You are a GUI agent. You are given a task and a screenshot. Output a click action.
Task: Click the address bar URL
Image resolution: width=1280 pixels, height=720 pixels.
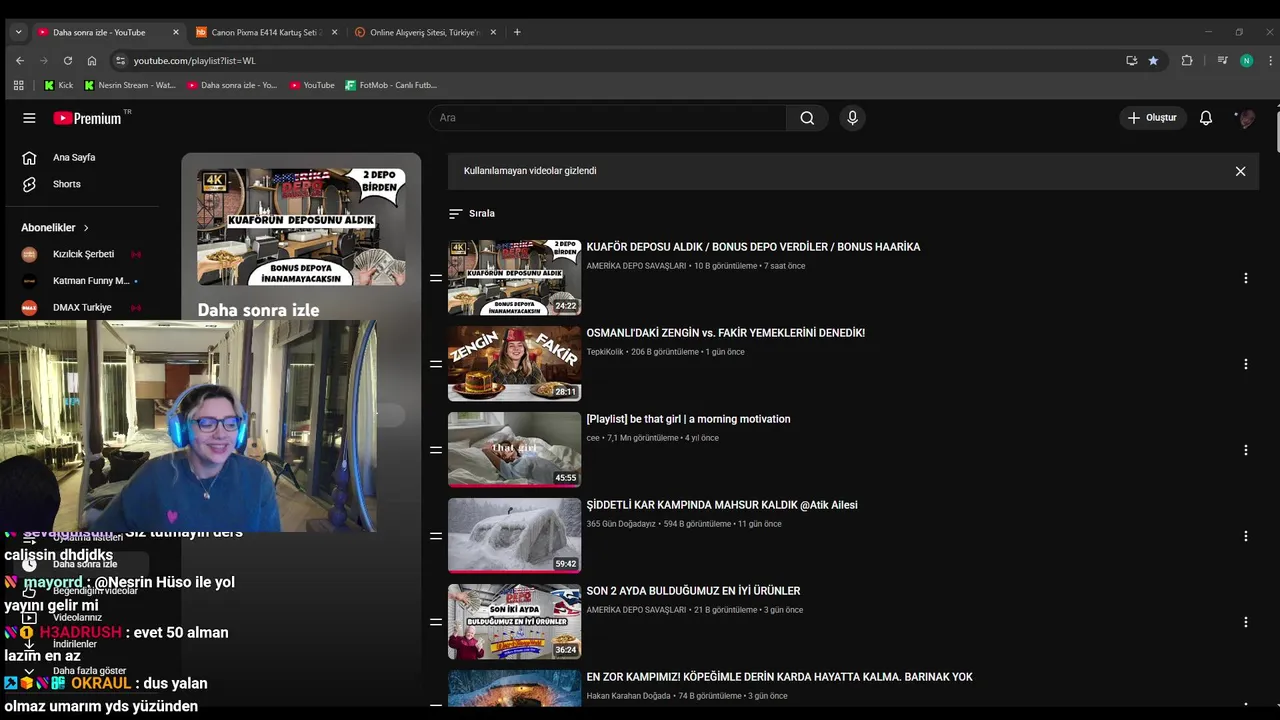coord(194,61)
